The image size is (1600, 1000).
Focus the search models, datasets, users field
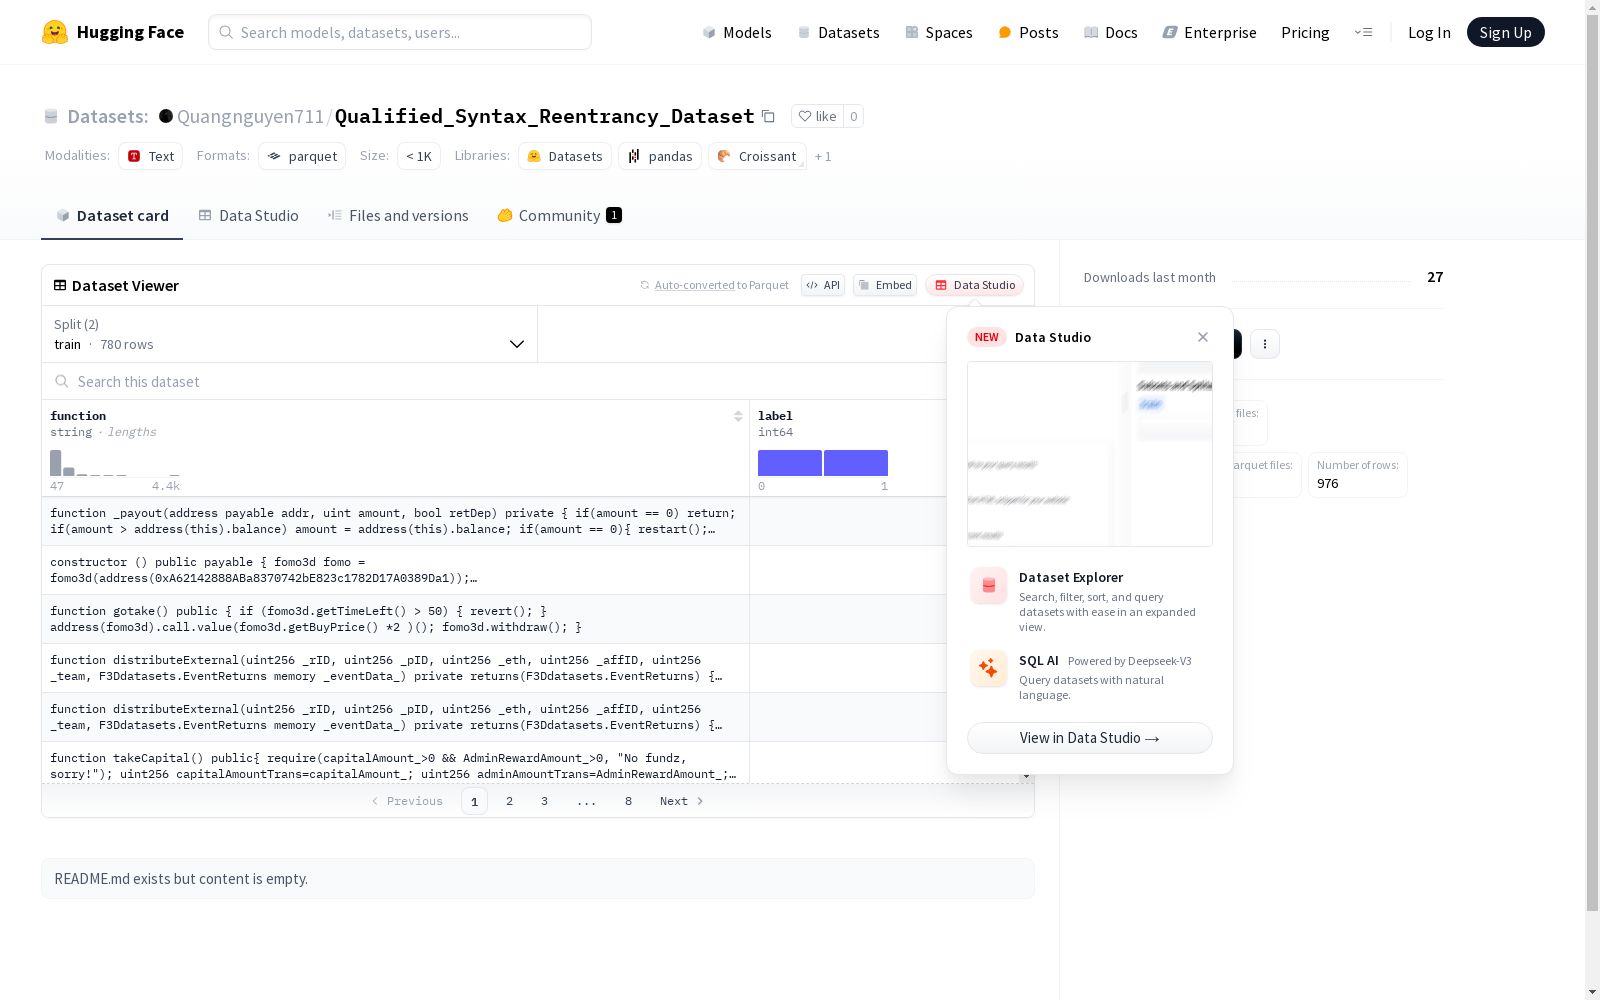point(400,32)
